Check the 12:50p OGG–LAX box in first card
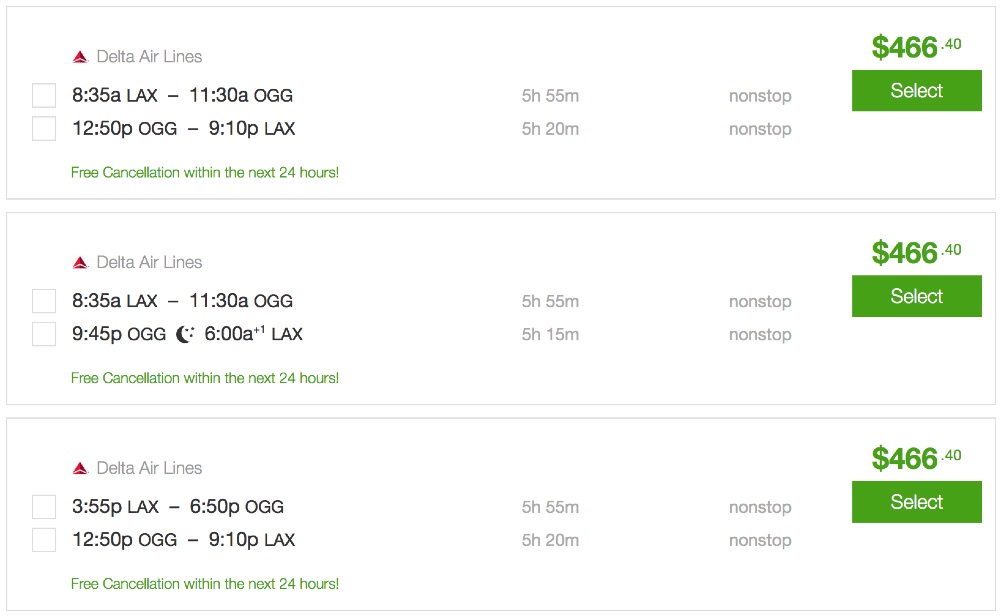Viewport: 1000px width, 616px height. coord(44,129)
